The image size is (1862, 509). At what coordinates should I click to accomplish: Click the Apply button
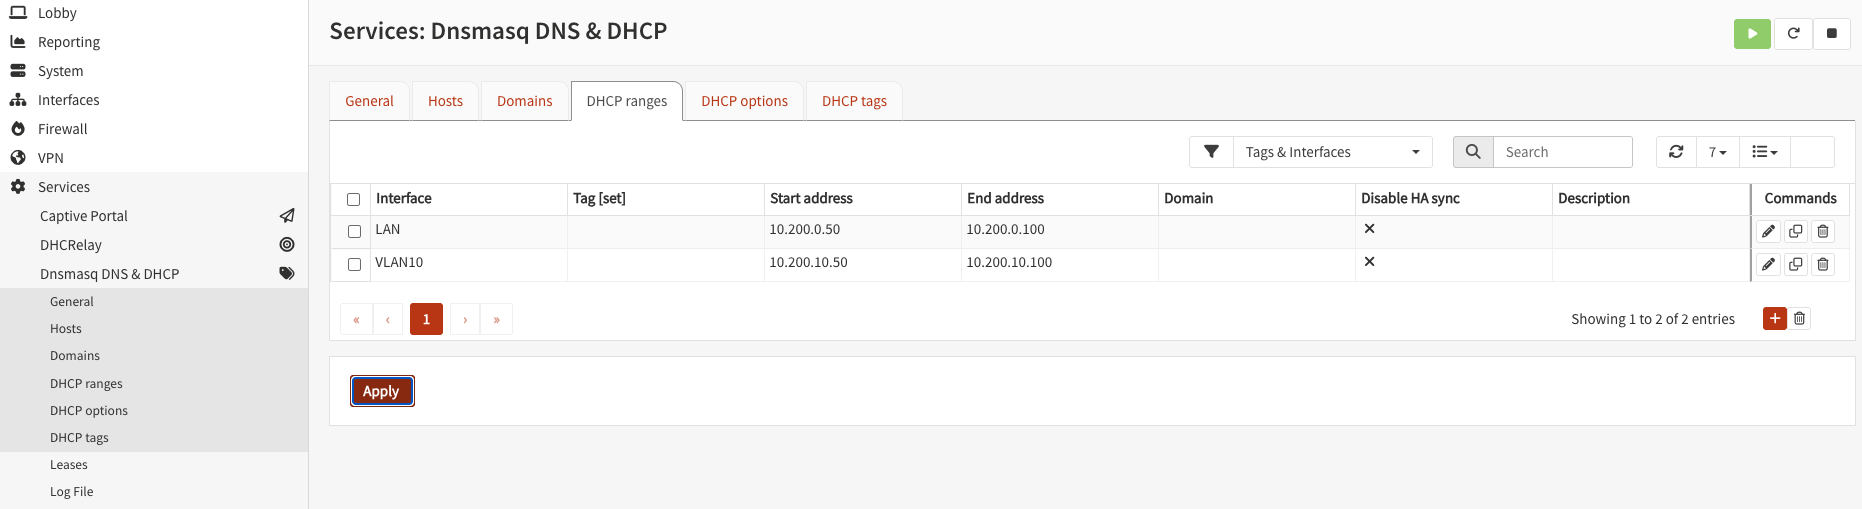381,391
